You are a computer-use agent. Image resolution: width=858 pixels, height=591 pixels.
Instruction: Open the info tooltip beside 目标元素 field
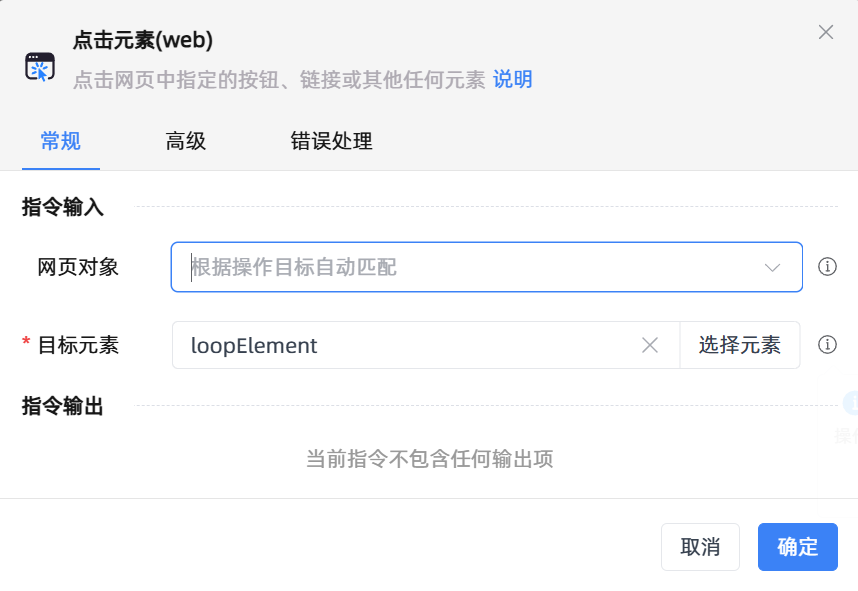point(827,345)
